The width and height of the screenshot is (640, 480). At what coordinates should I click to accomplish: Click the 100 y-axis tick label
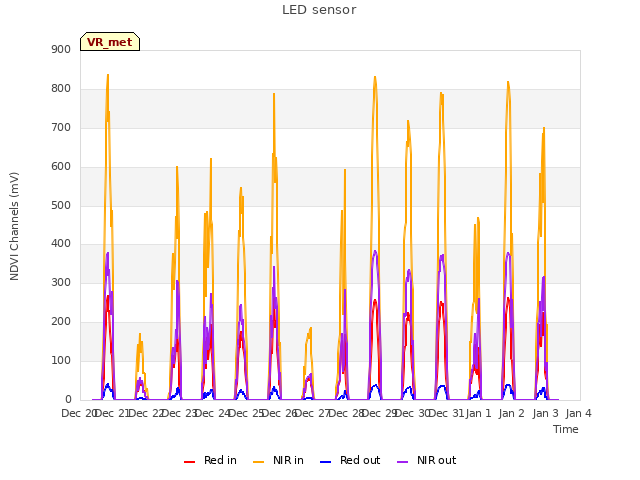(x=61, y=360)
